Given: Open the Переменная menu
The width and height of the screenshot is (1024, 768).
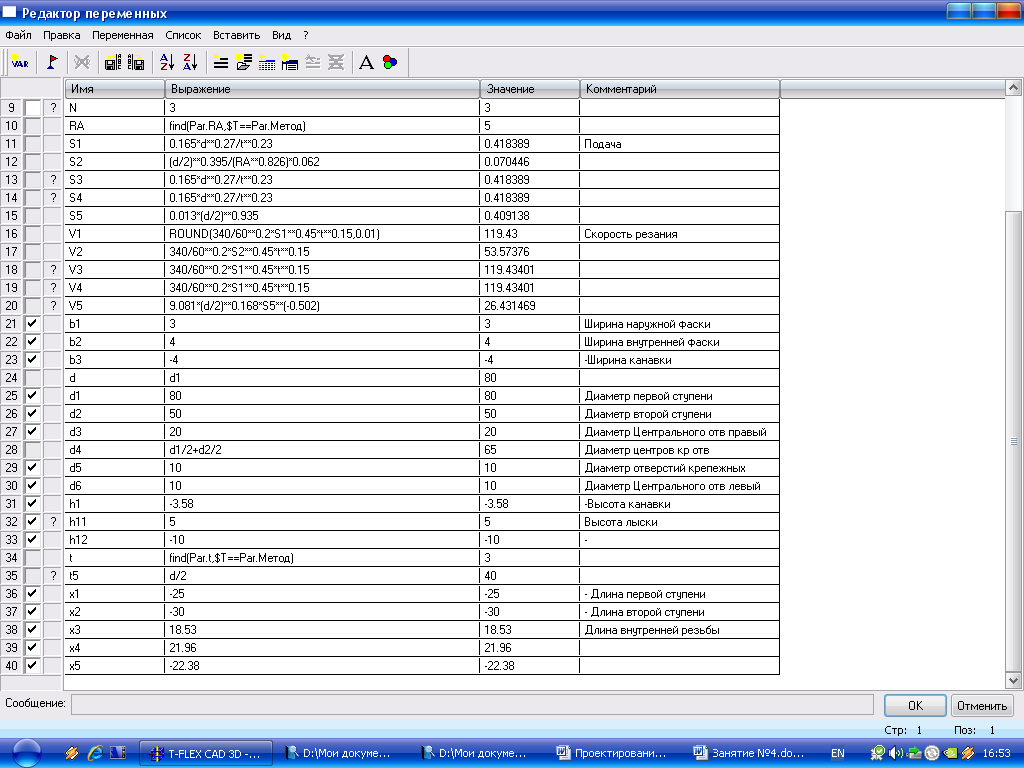Looking at the screenshot, I should click(x=123, y=35).
